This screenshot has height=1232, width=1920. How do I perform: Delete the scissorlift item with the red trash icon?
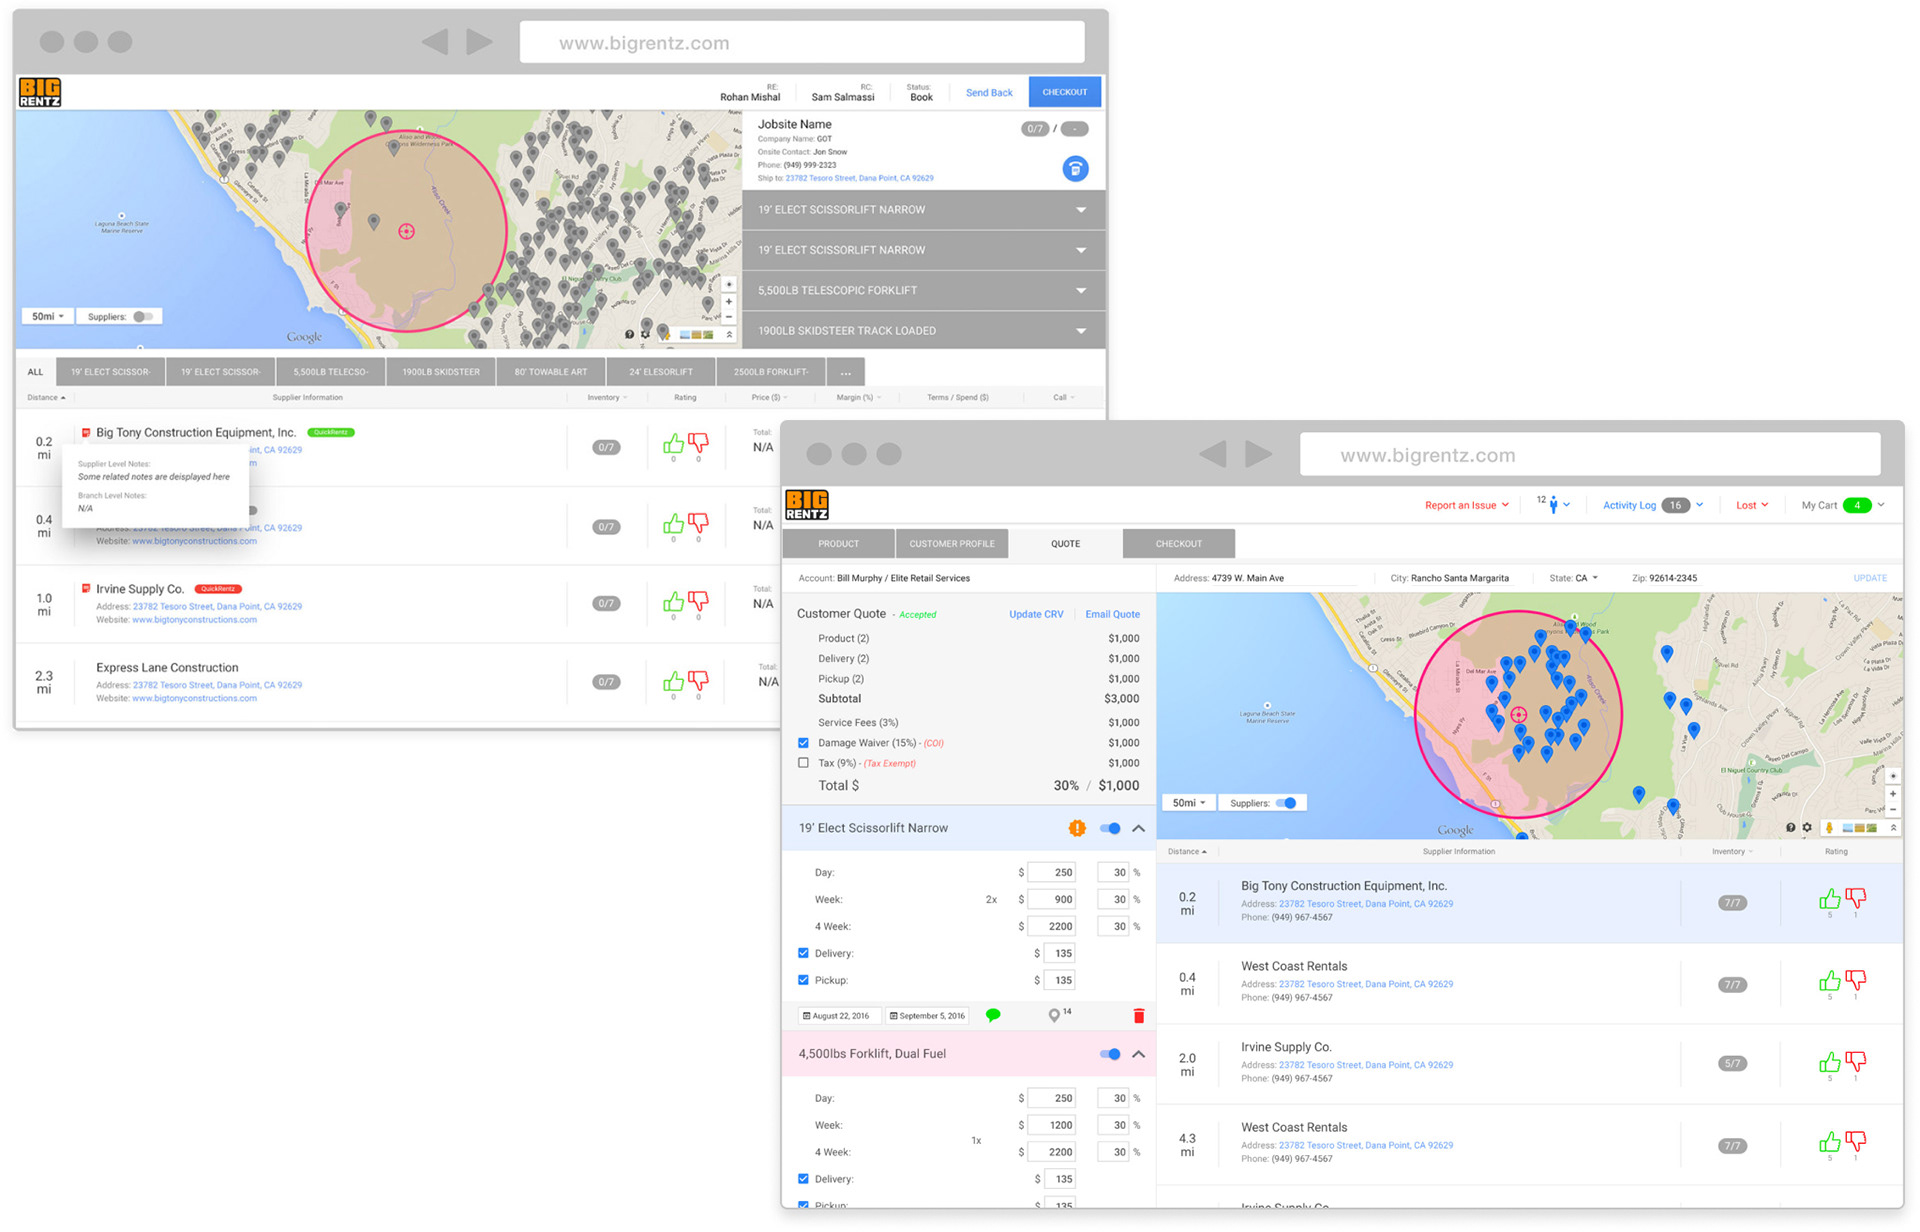tap(1139, 1016)
